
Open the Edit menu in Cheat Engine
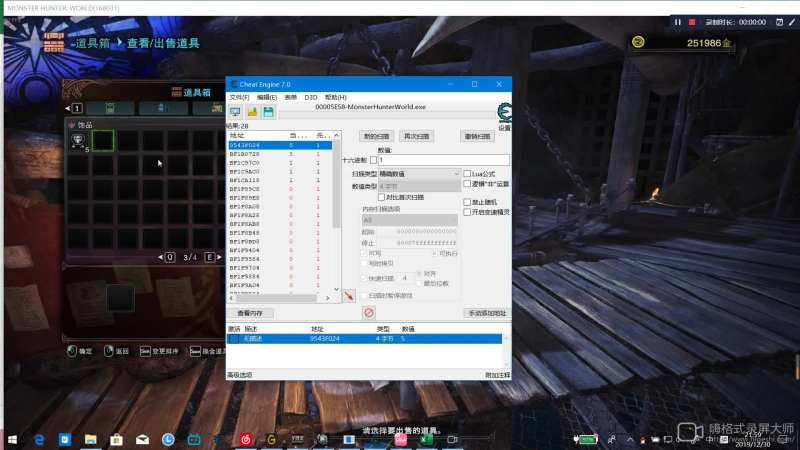[266, 97]
